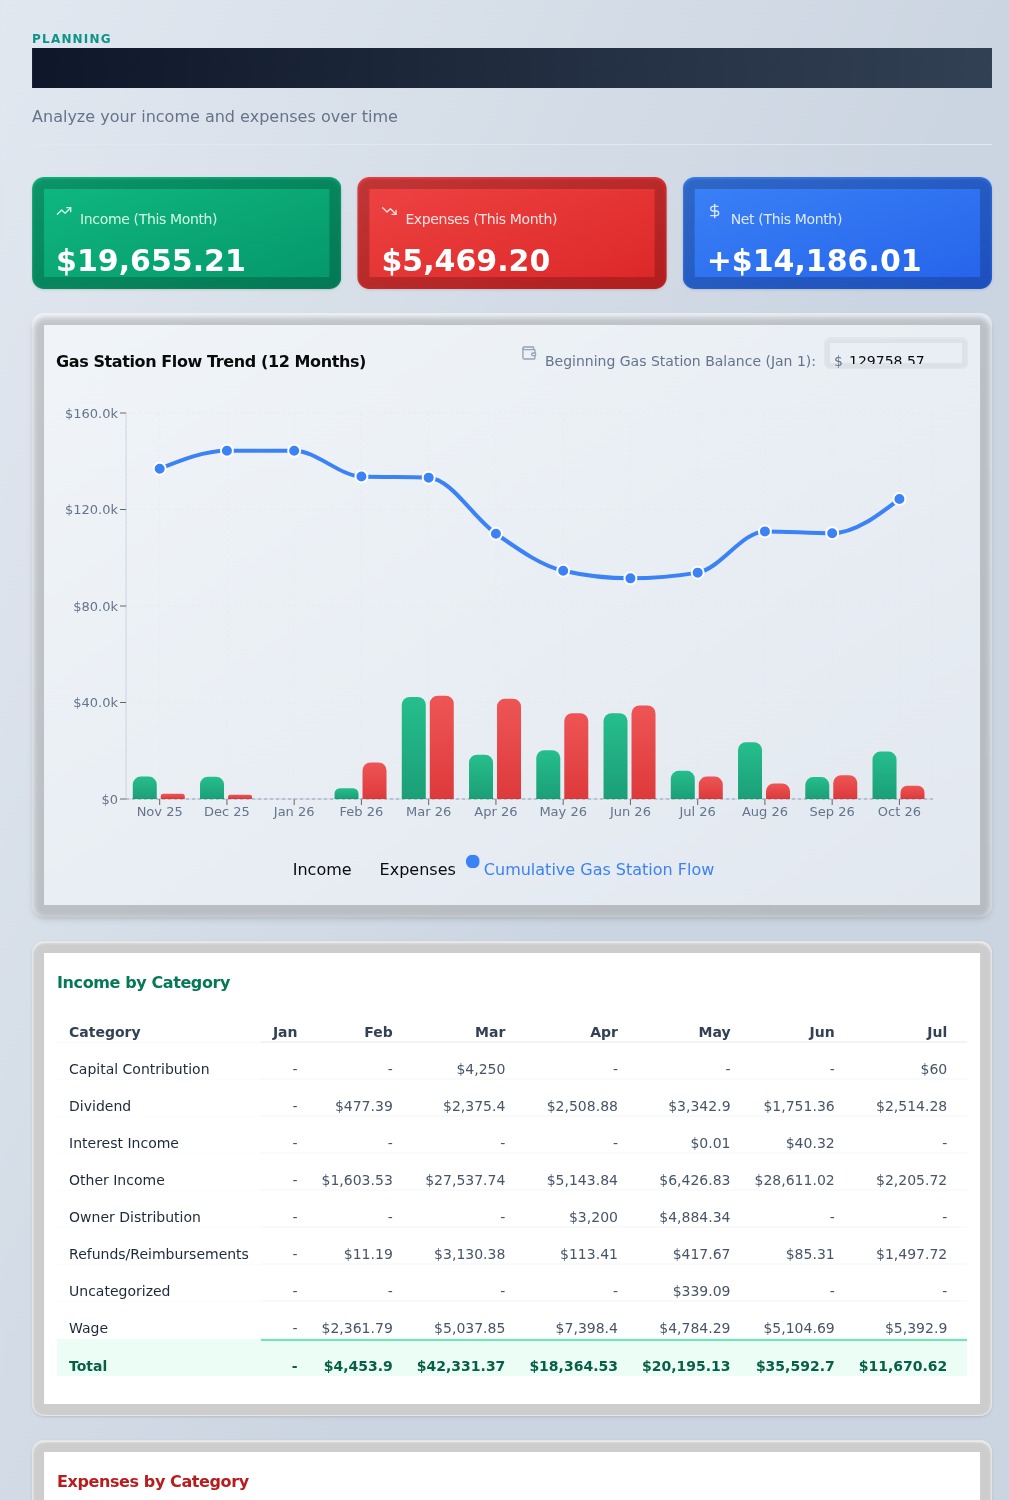Click the green Mar 26 income bar
Image resolution: width=1009 pixels, height=1500 pixels.
pos(414,748)
